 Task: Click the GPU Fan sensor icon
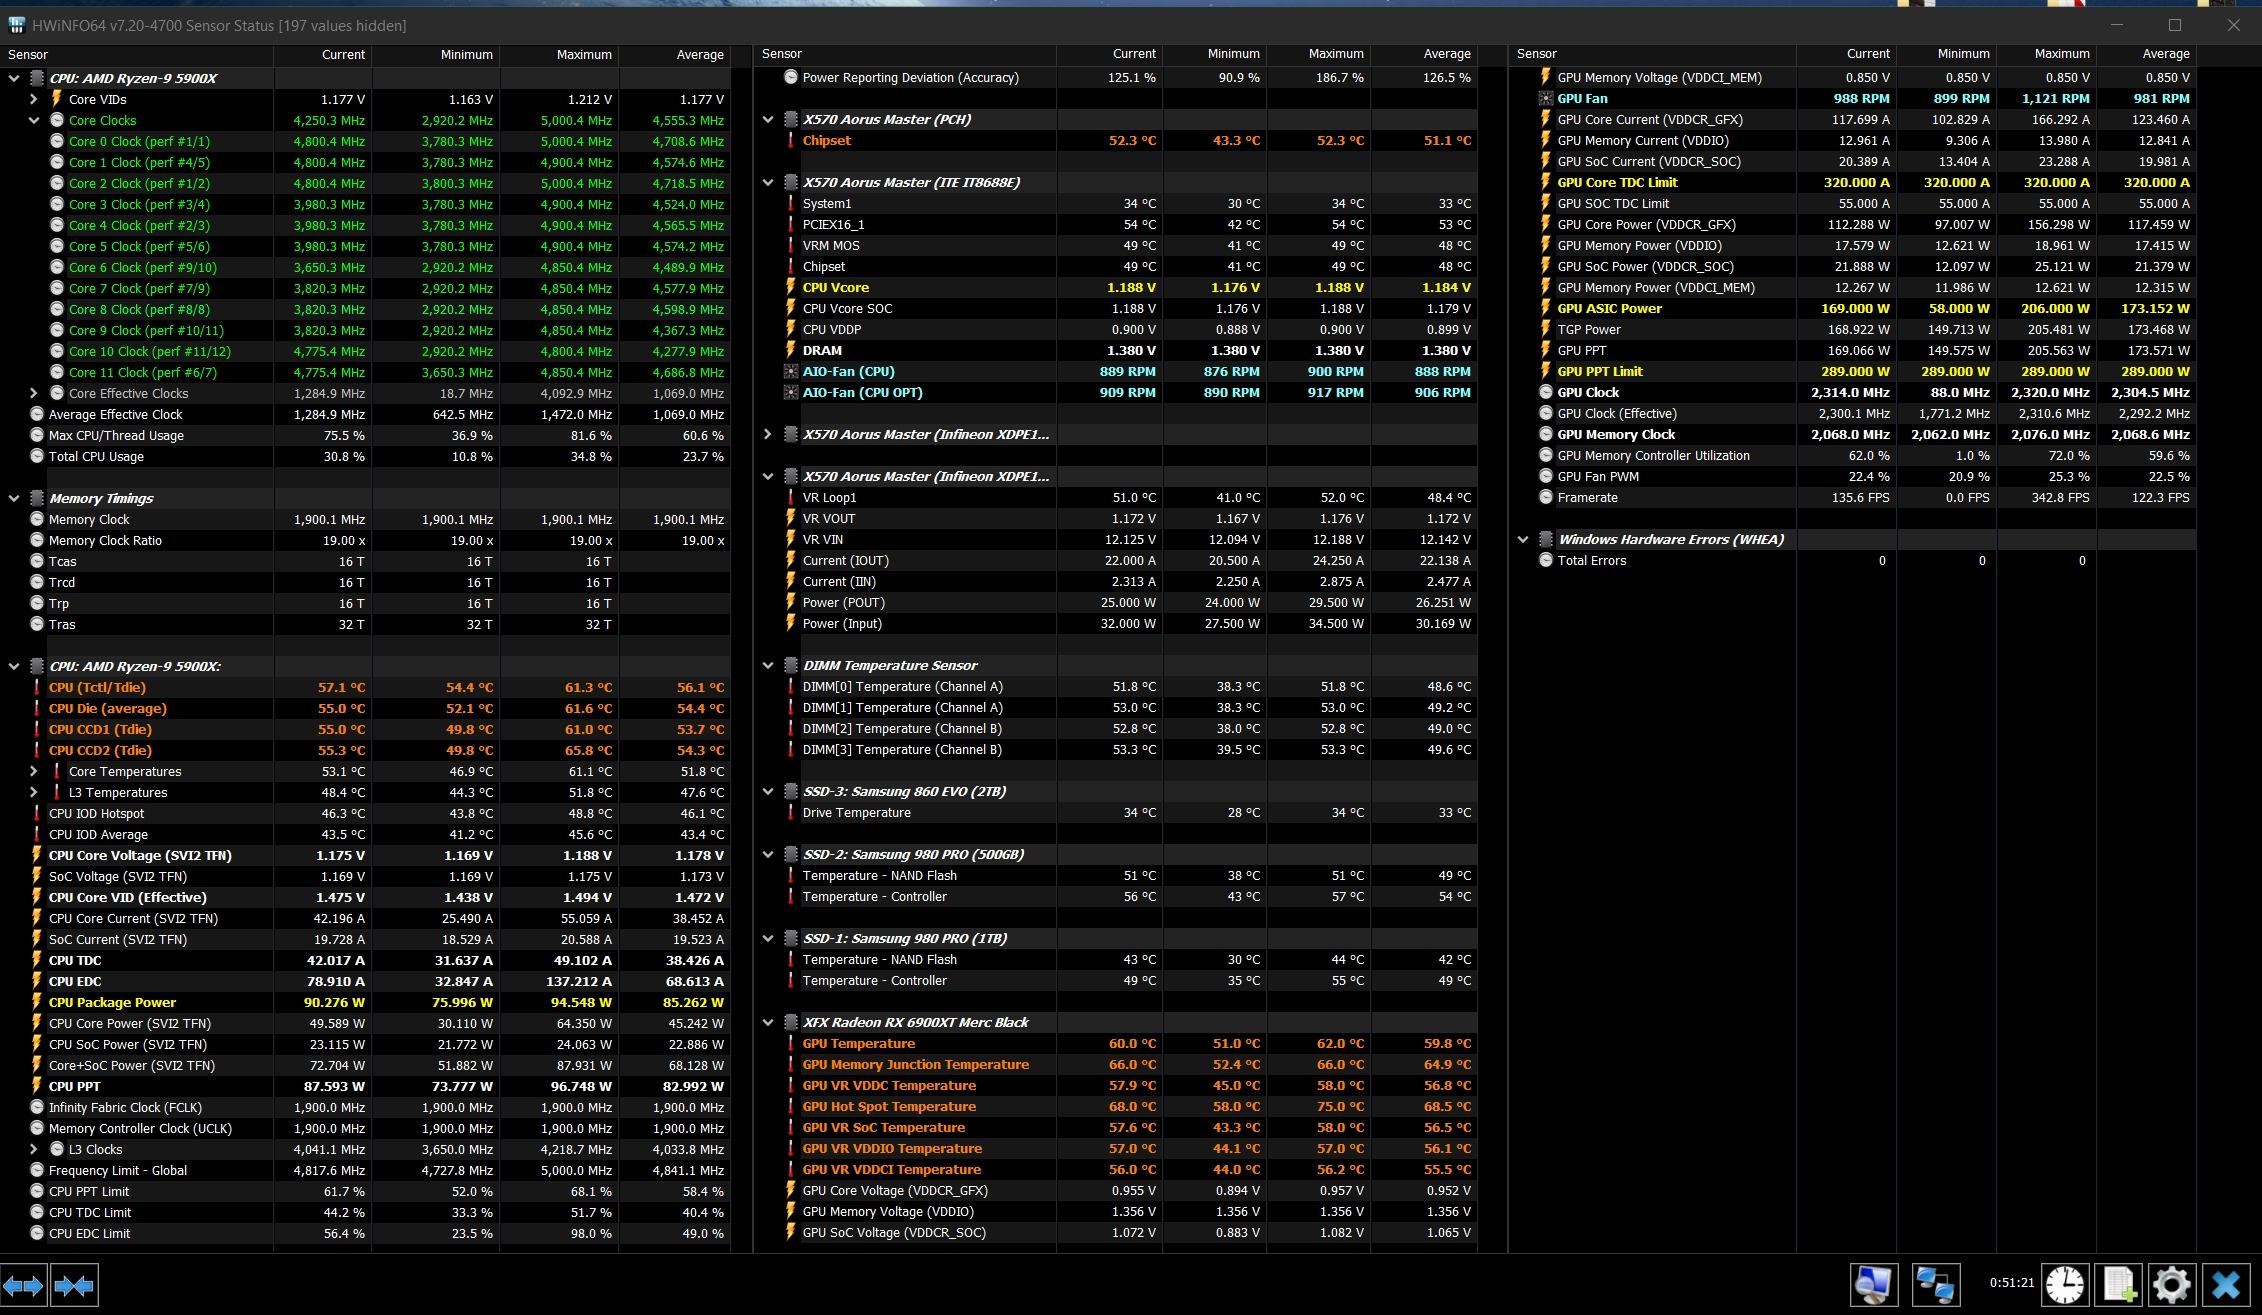coord(1546,98)
